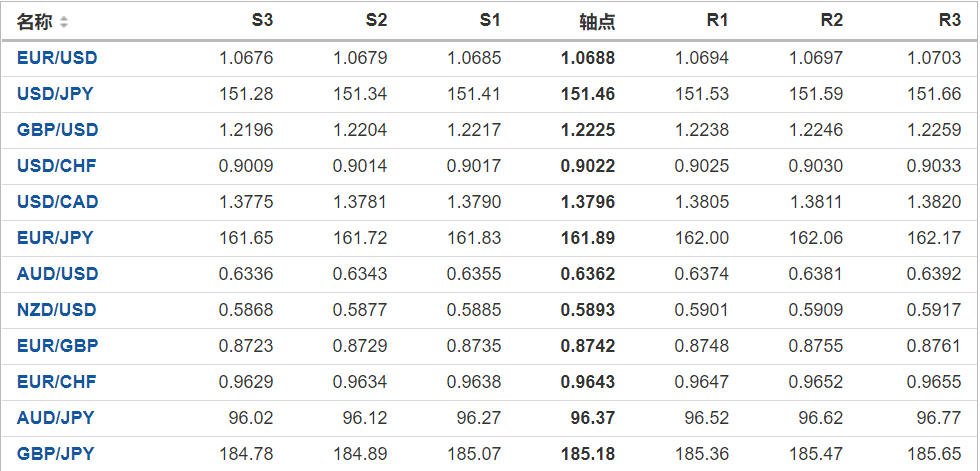The height and width of the screenshot is (471, 980).
Task: Select the USD/CHF pair link
Action: coord(57,166)
